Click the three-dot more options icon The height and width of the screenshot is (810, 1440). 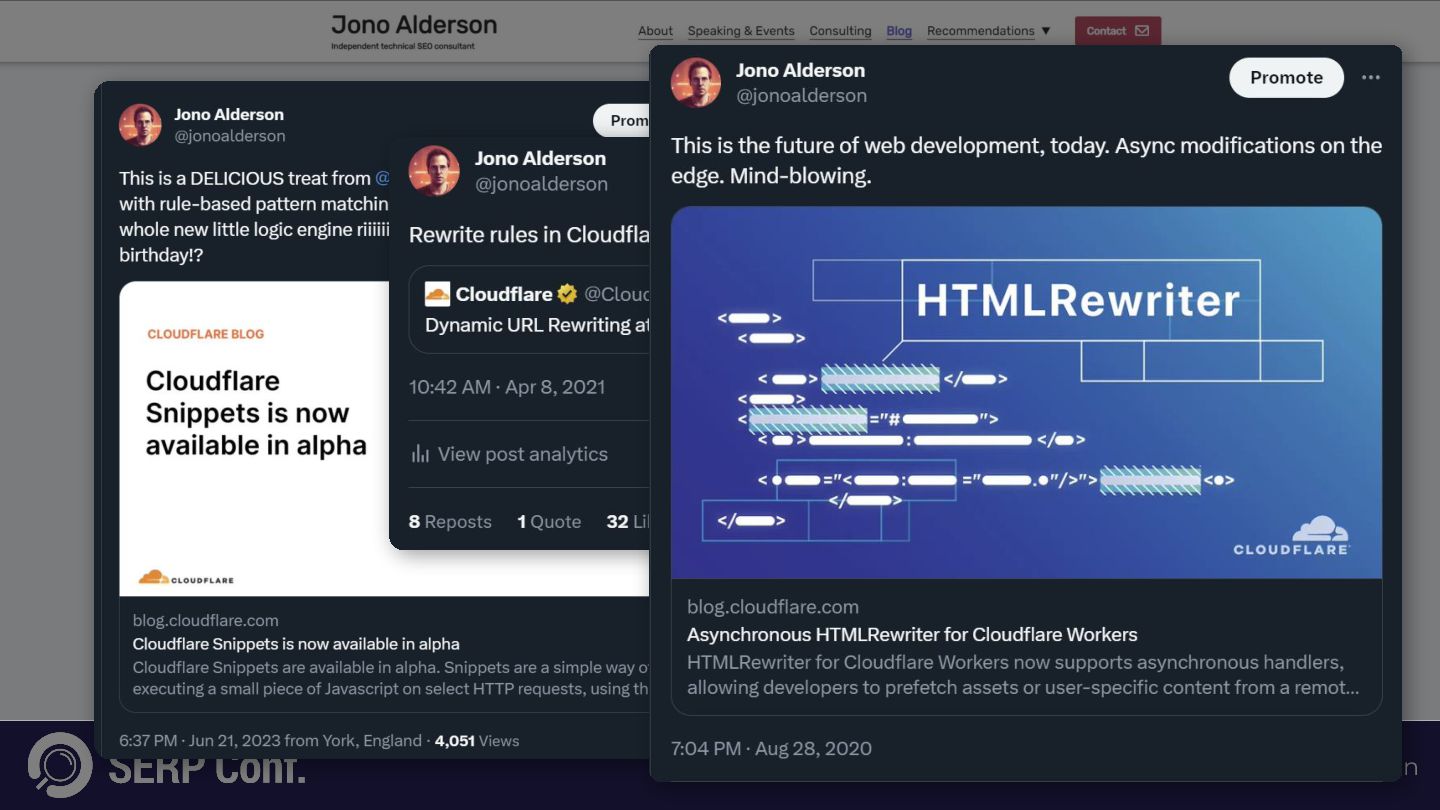pos(1370,78)
